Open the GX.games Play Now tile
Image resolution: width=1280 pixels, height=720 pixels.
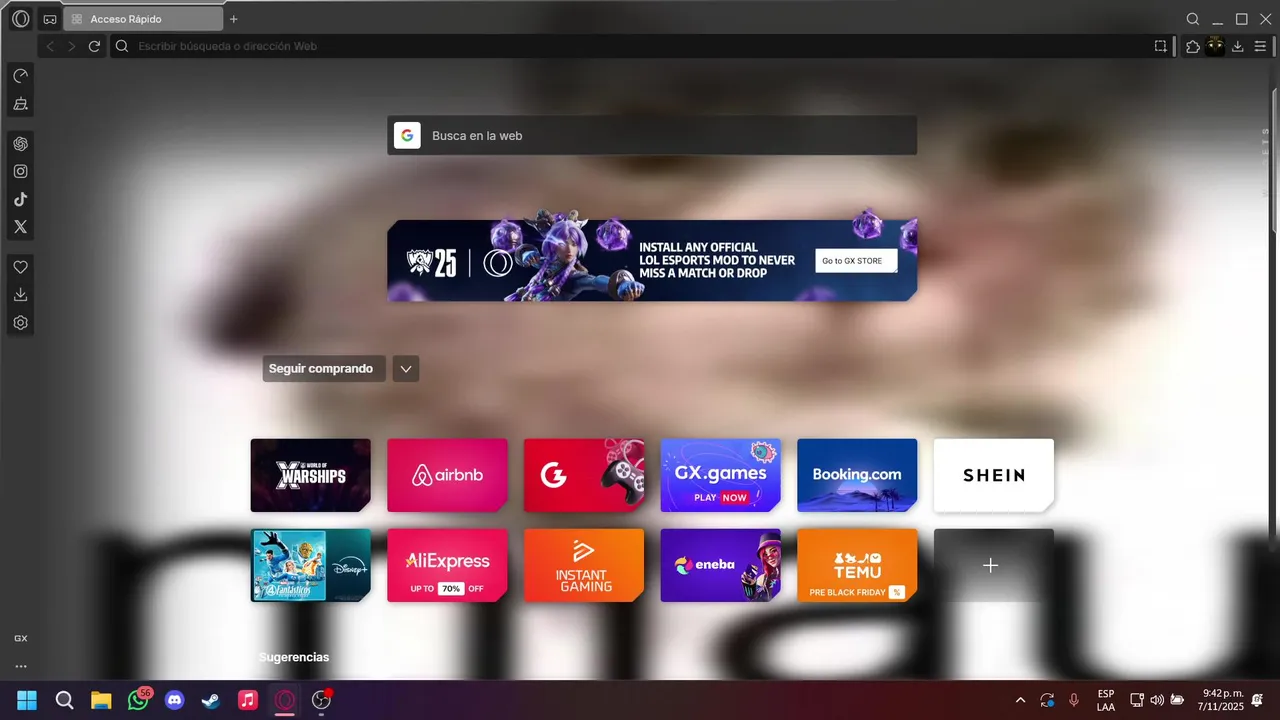(x=720, y=475)
